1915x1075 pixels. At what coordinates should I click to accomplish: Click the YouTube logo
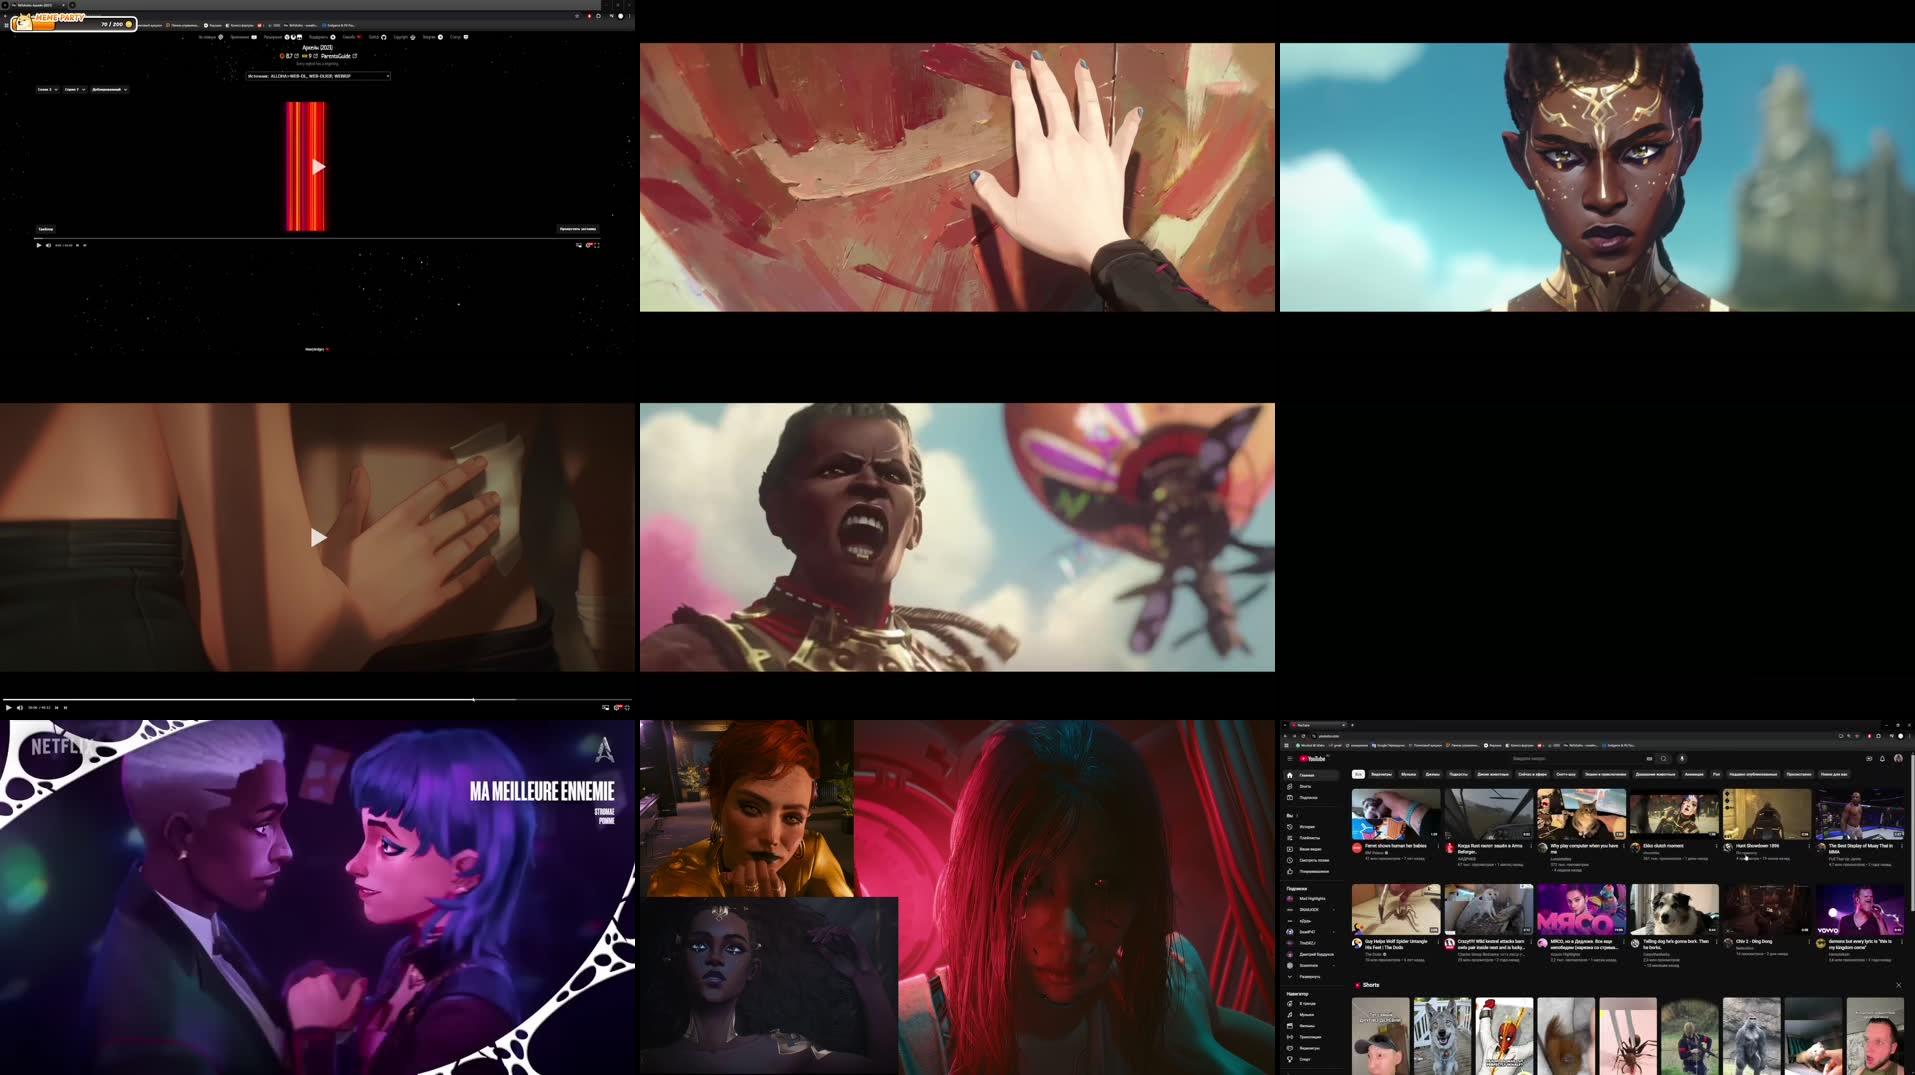(1312, 759)
